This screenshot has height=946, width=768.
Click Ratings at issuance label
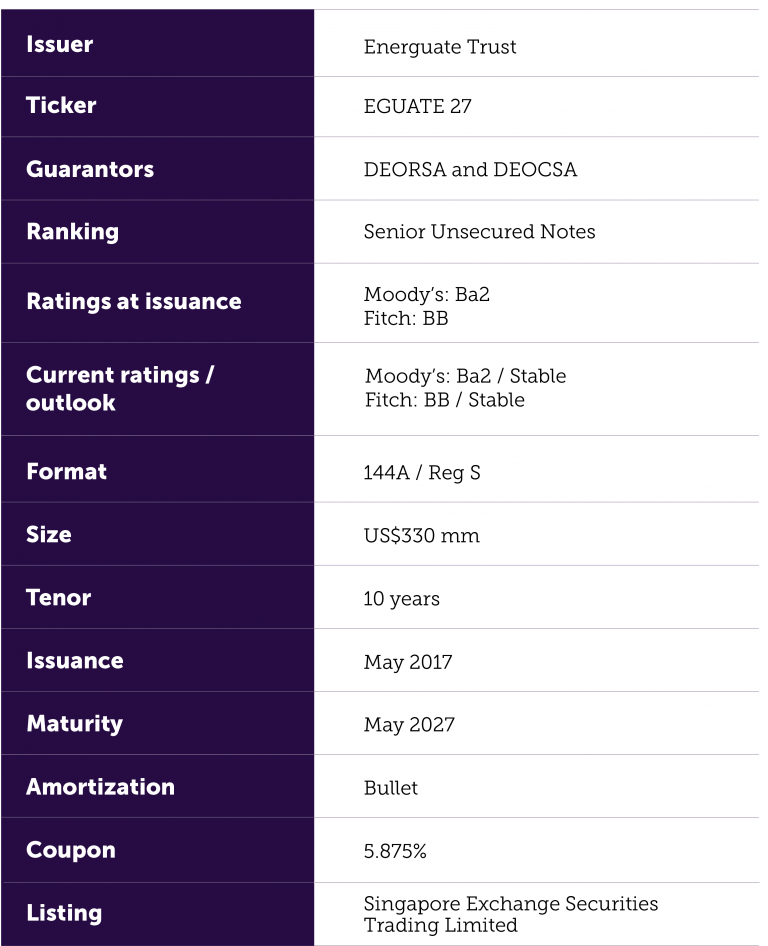(x=134, y=301)
